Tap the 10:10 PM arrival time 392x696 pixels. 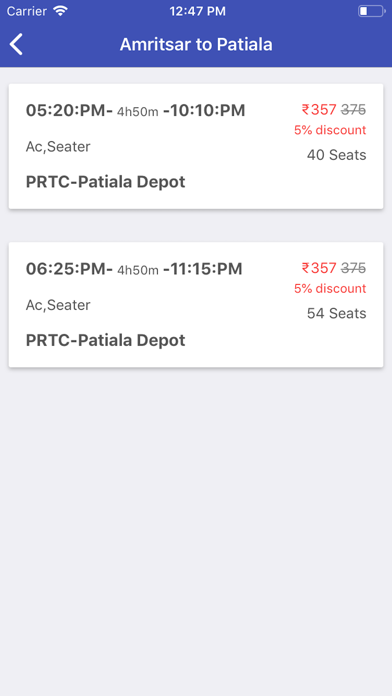pyautogui.click(x=204, y=111)
